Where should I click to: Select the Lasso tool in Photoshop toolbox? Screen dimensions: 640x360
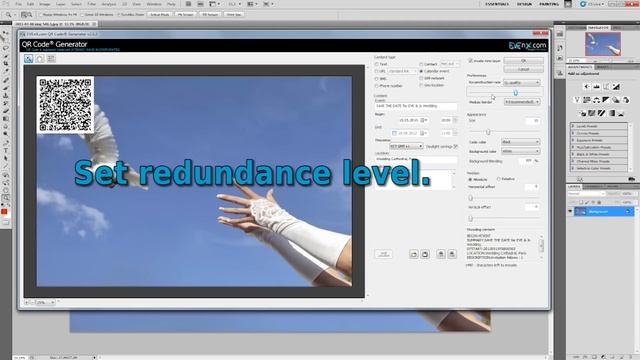point(6,48)
